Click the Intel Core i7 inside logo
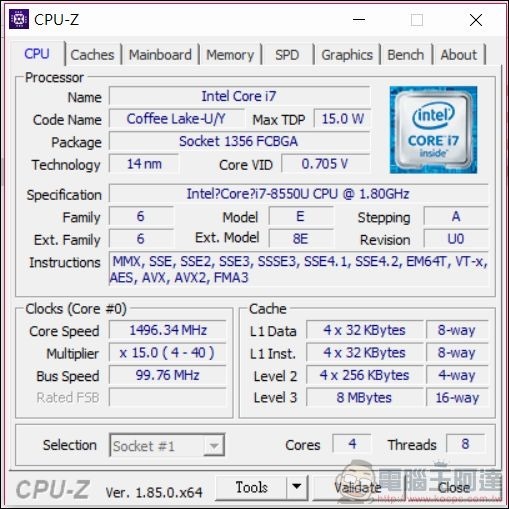Screen dimensions: 509x509 433,130
